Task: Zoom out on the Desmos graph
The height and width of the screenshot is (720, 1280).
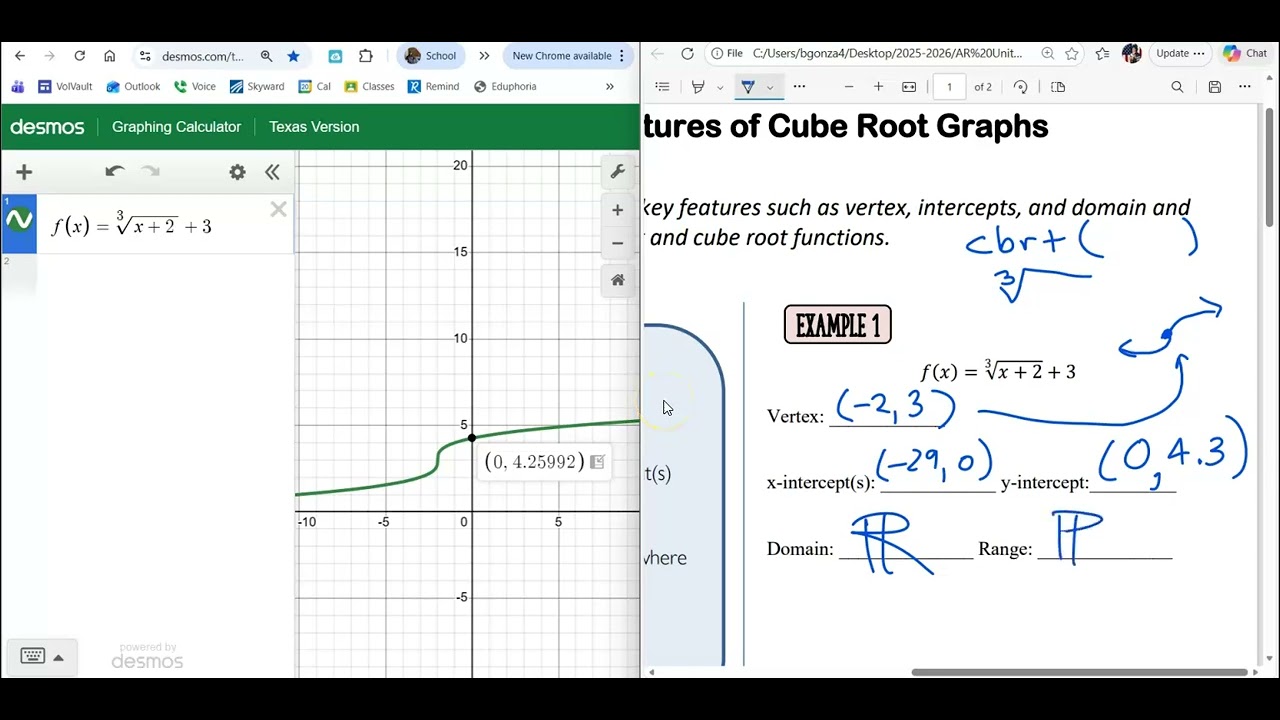Action: [618, 243]
